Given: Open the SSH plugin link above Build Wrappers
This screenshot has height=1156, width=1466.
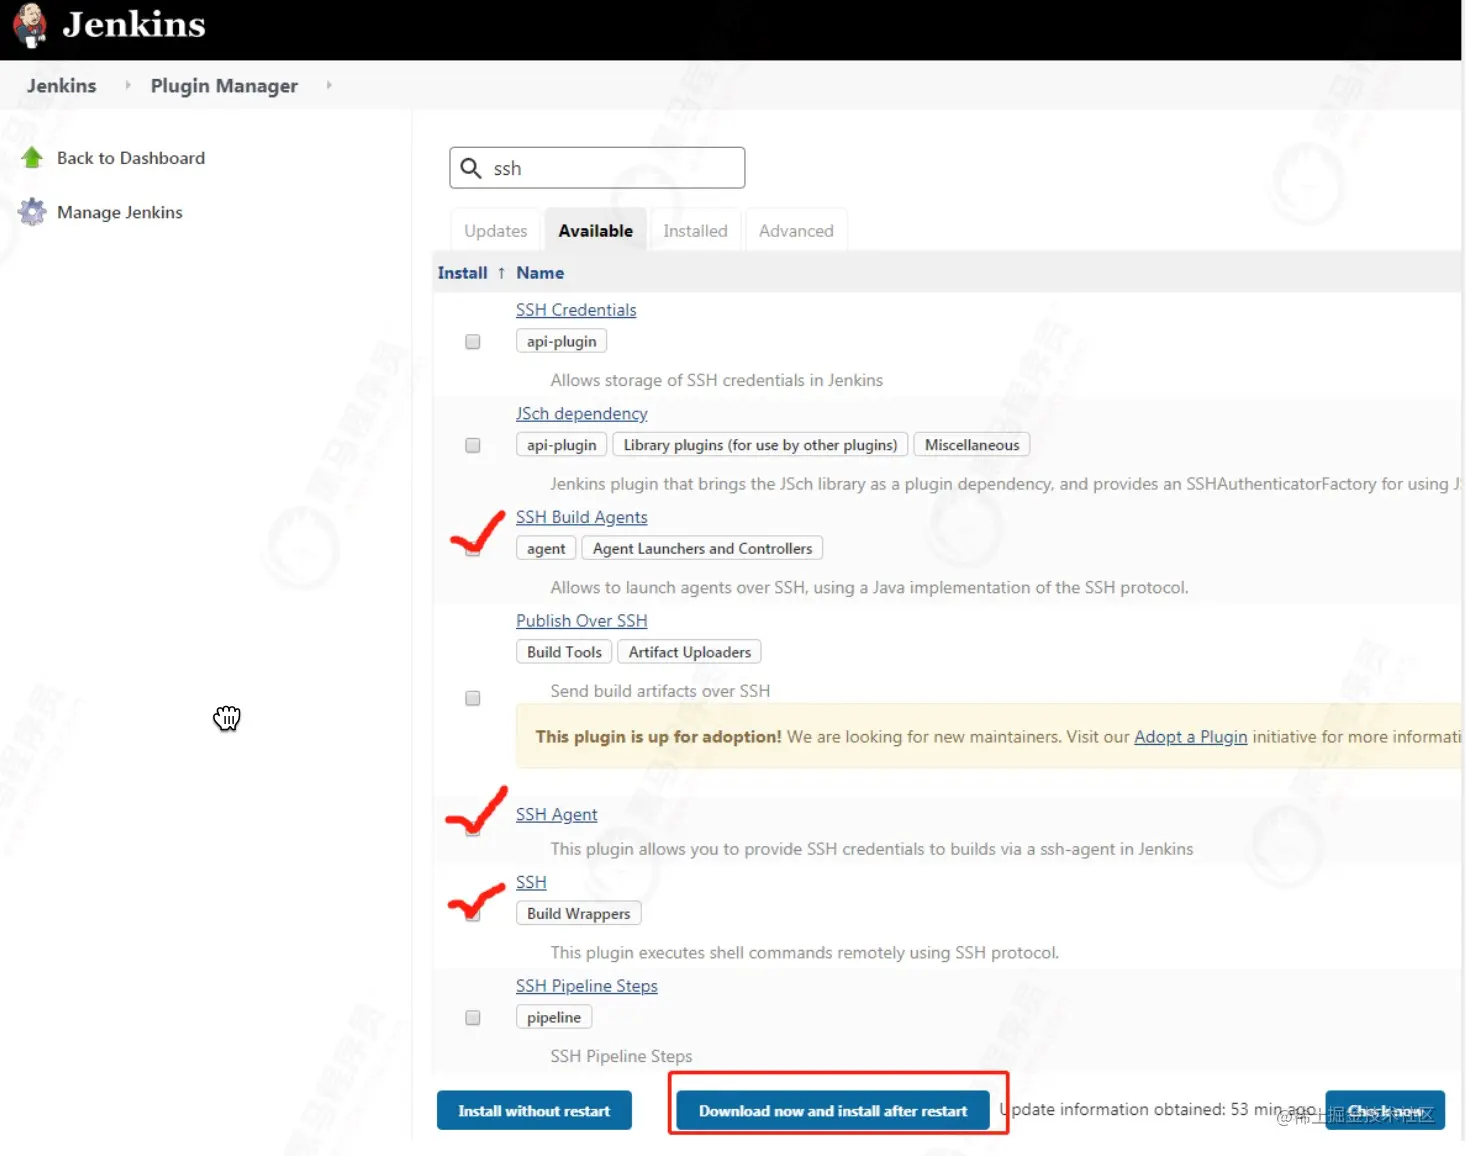Looking at the screenshot, I should [x=531, y=883].
